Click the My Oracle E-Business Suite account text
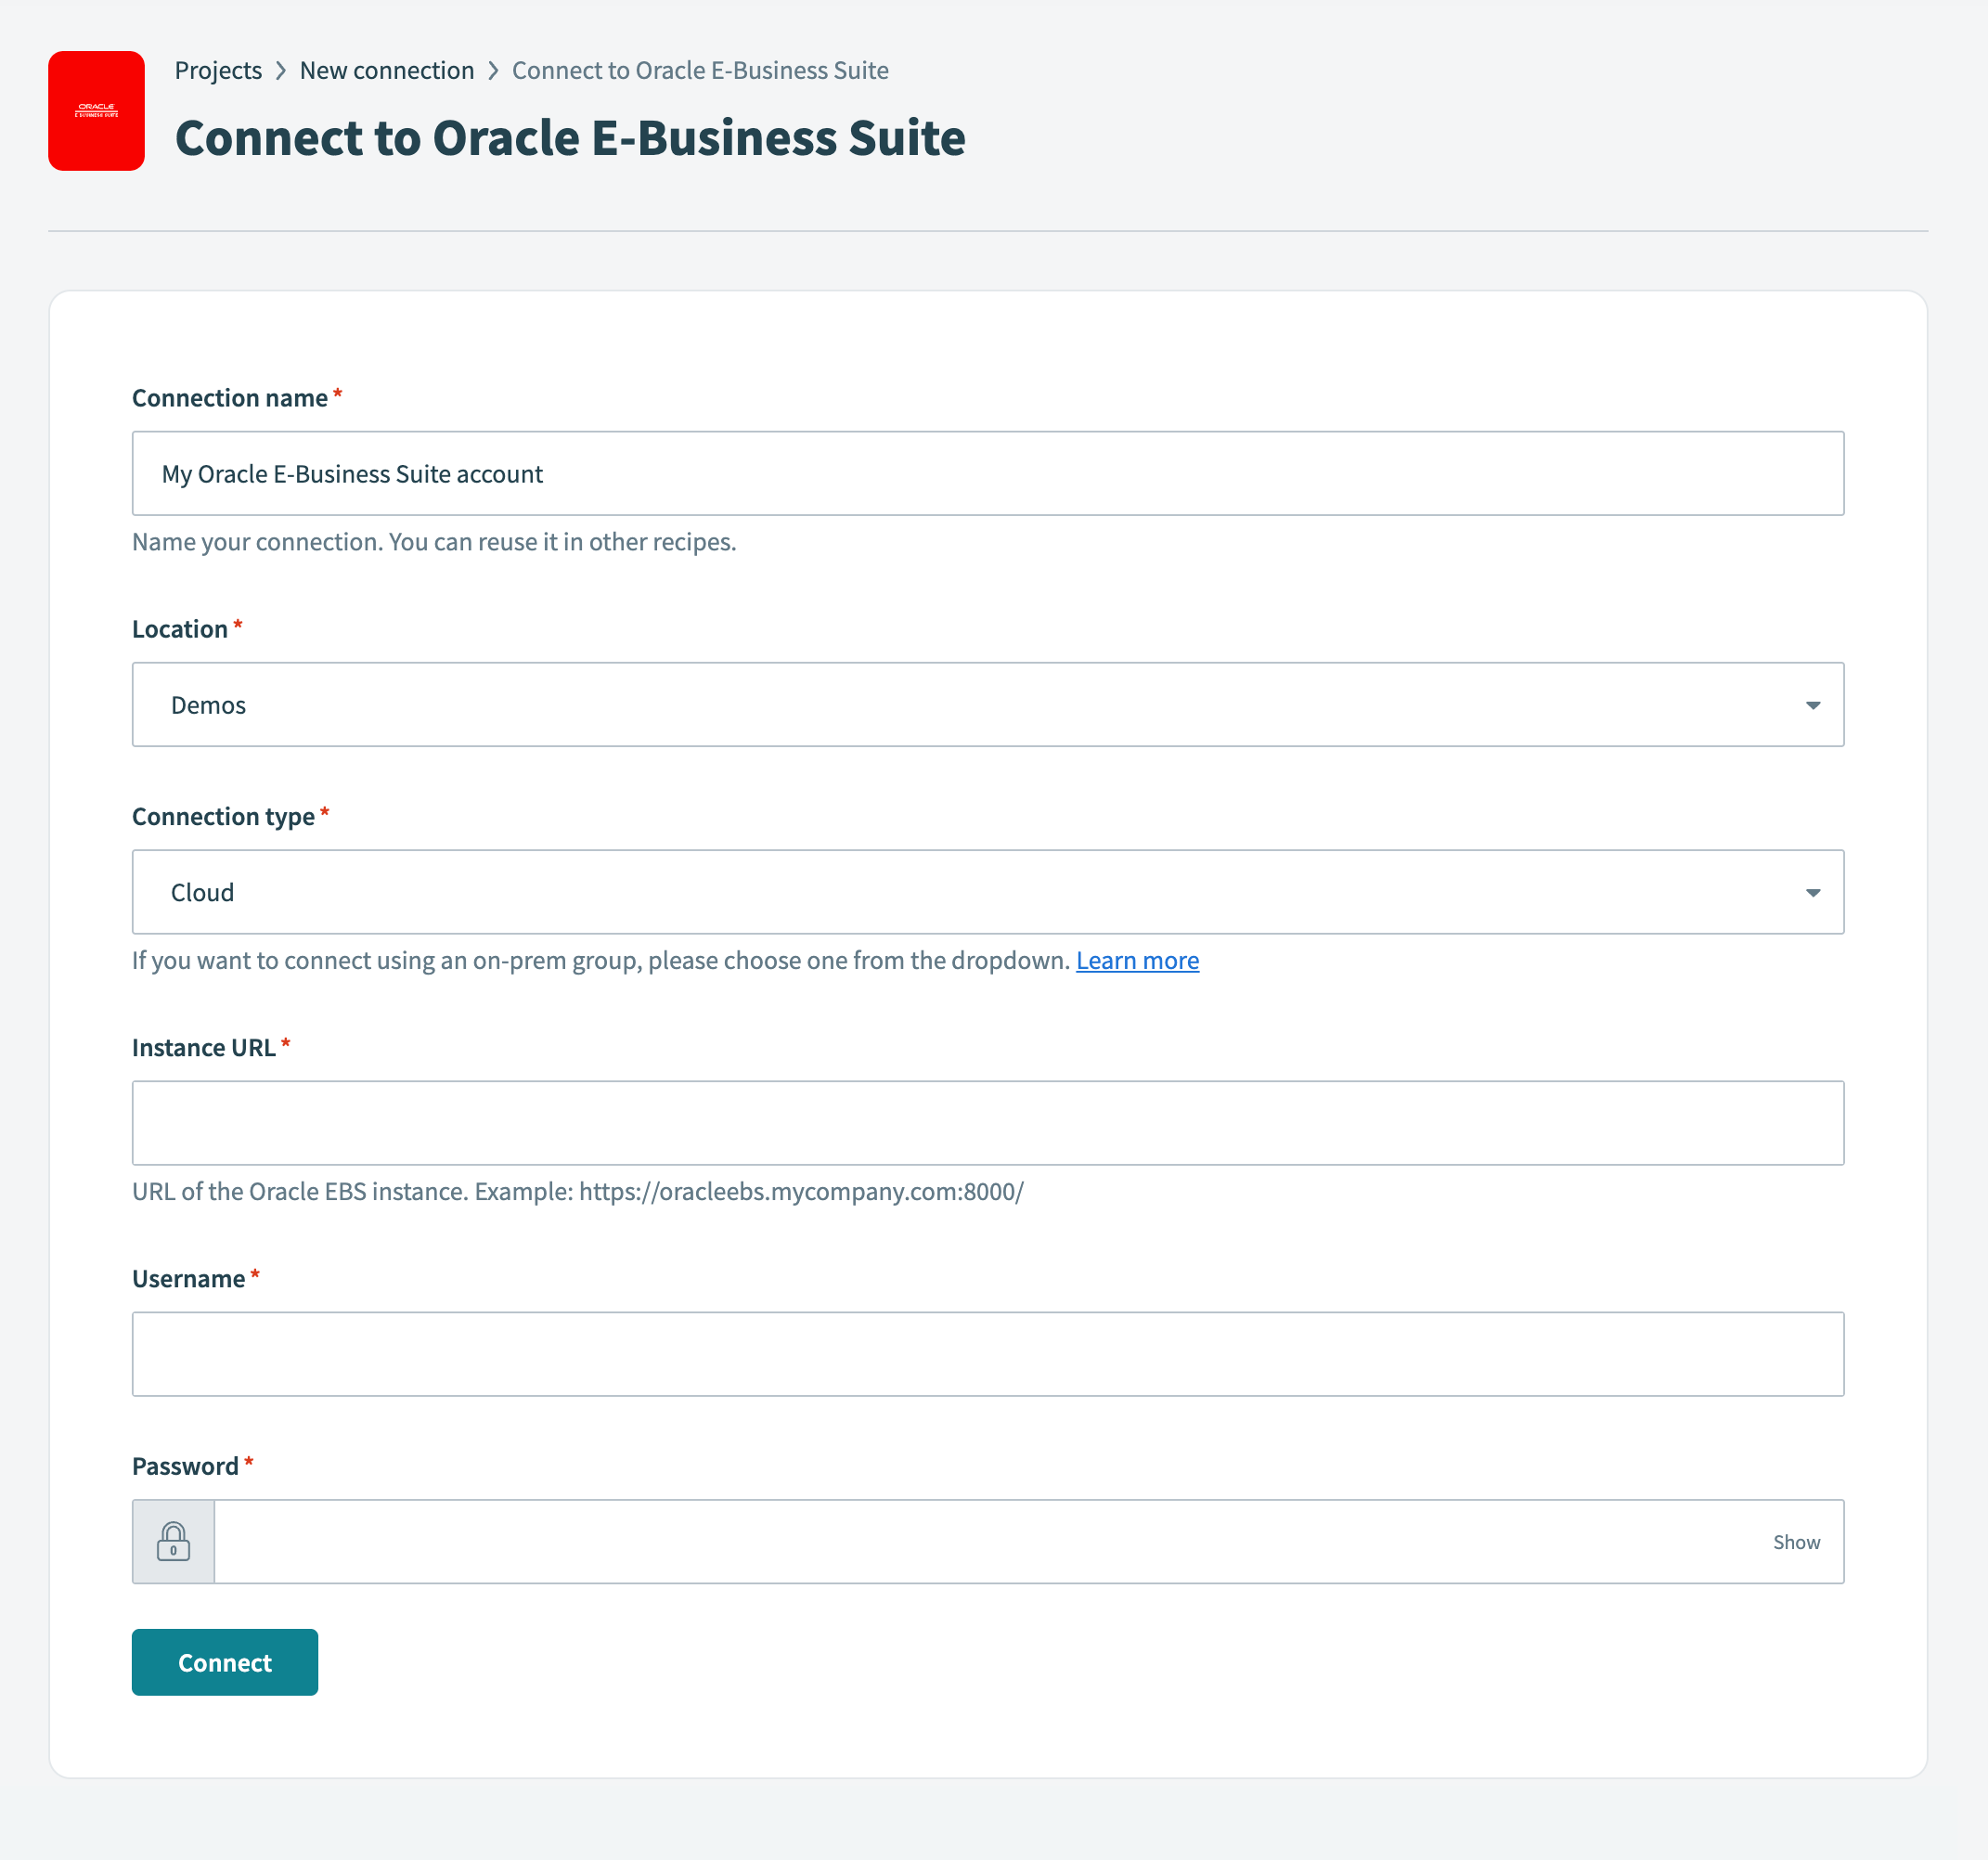 353,473
